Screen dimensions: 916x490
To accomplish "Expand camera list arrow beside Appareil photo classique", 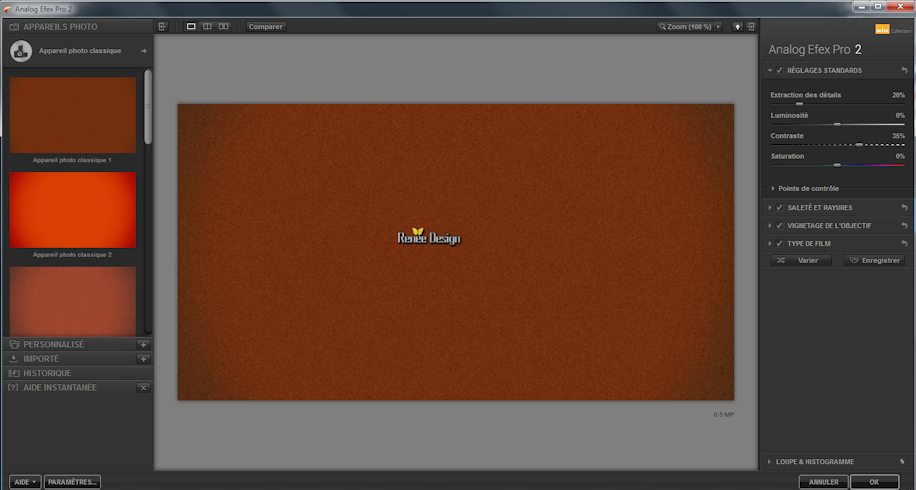I will 144,51.
